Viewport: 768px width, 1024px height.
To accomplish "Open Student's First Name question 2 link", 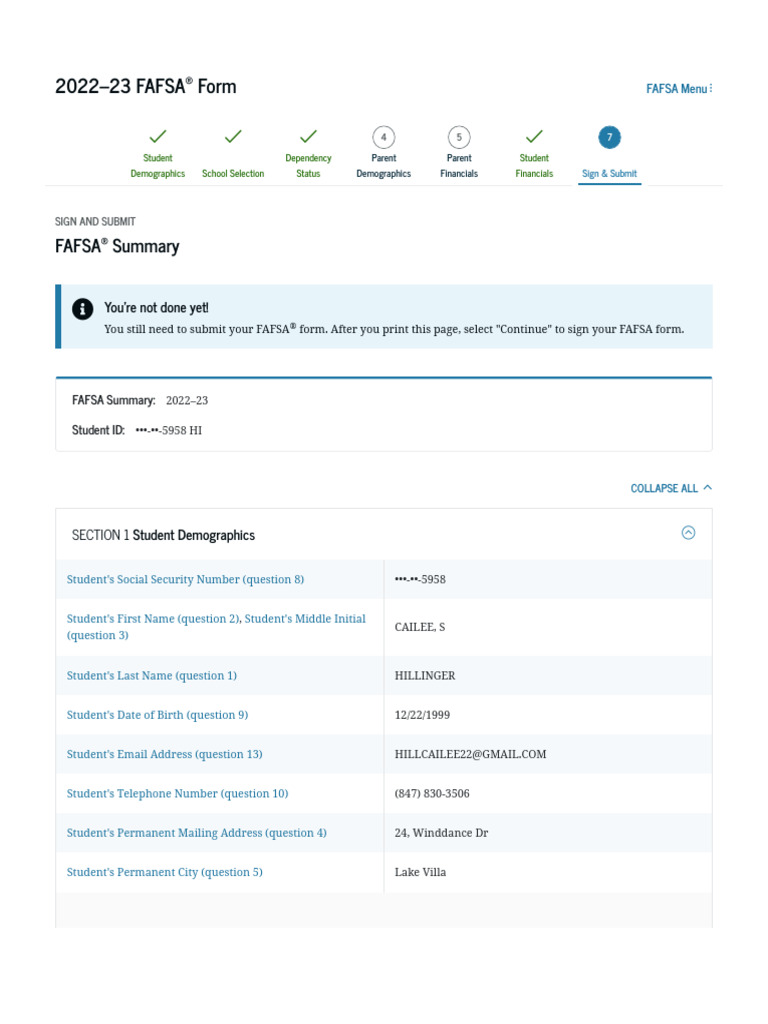I will 153,618.
